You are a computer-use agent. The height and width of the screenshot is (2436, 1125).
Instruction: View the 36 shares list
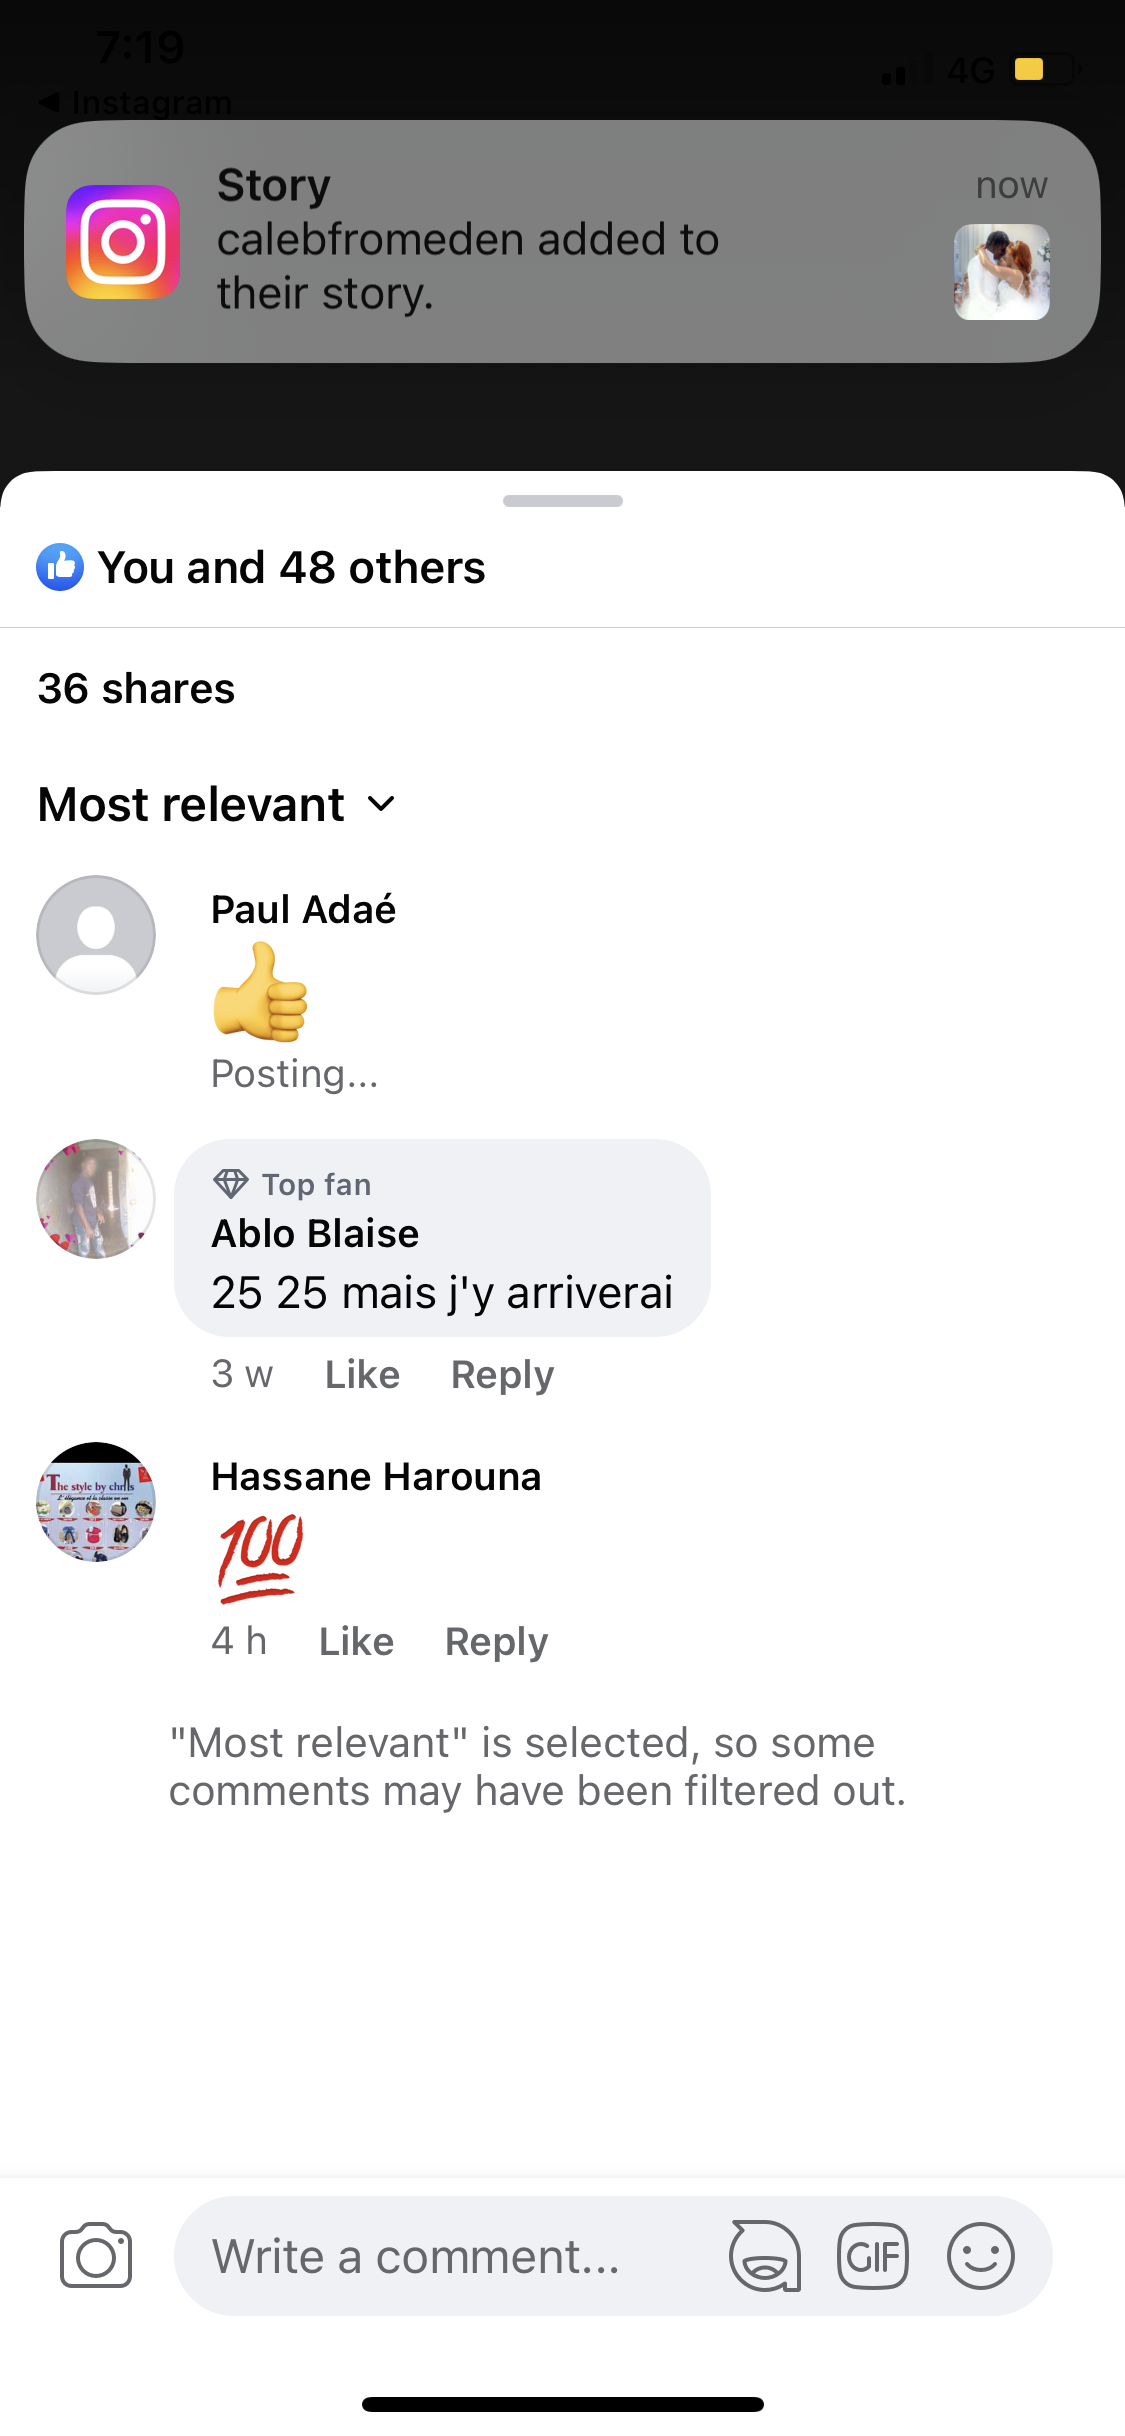136,689
